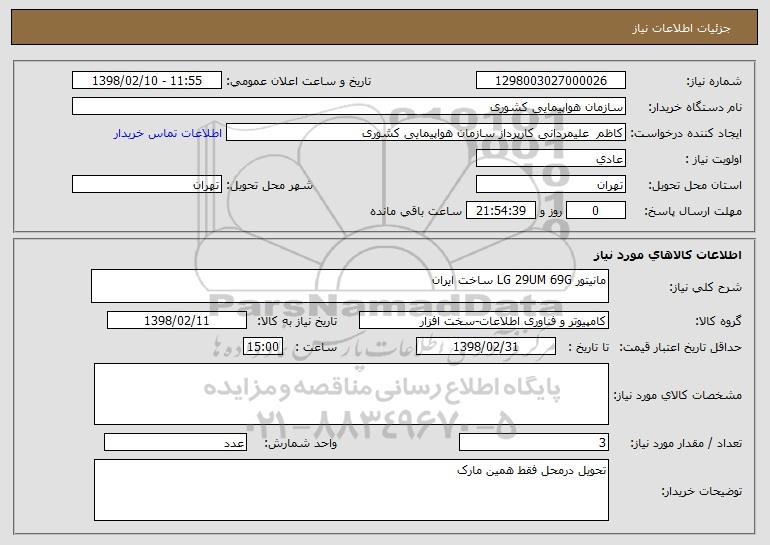Click label تاریخ نیاز به کالا

tap(297, 322)
